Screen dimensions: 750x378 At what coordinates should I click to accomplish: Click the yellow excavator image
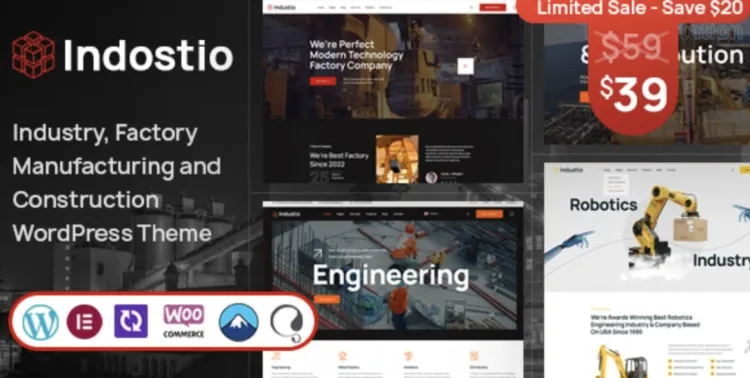pos(620,362)
